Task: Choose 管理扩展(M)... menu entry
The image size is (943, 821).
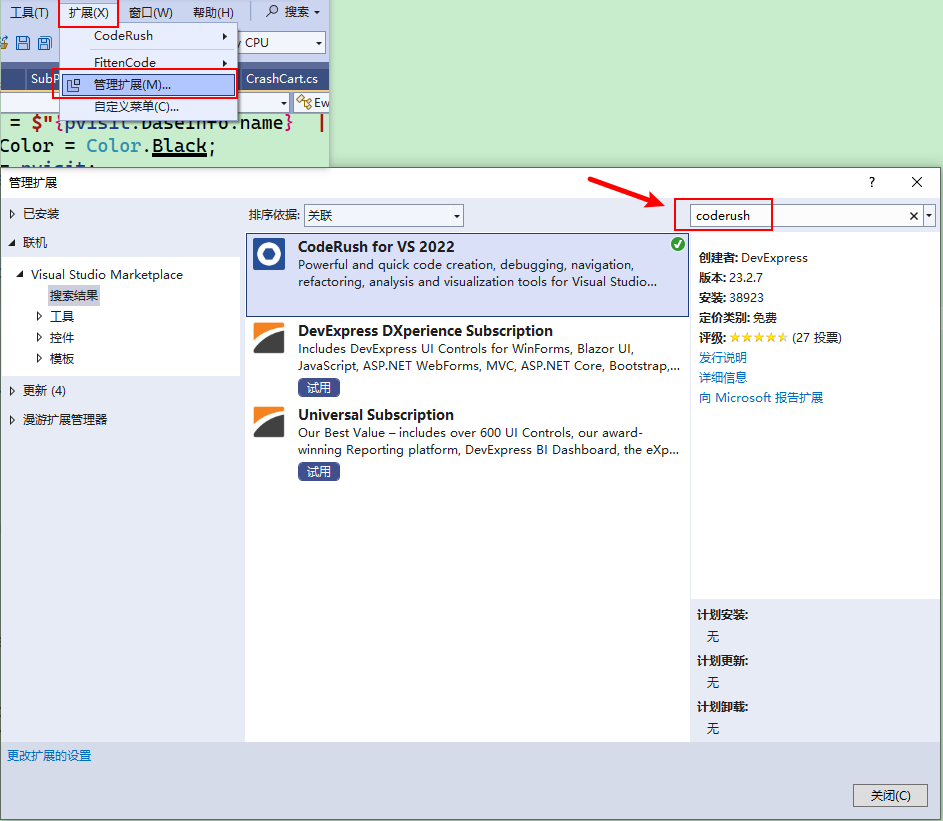Action: point(148,85)
